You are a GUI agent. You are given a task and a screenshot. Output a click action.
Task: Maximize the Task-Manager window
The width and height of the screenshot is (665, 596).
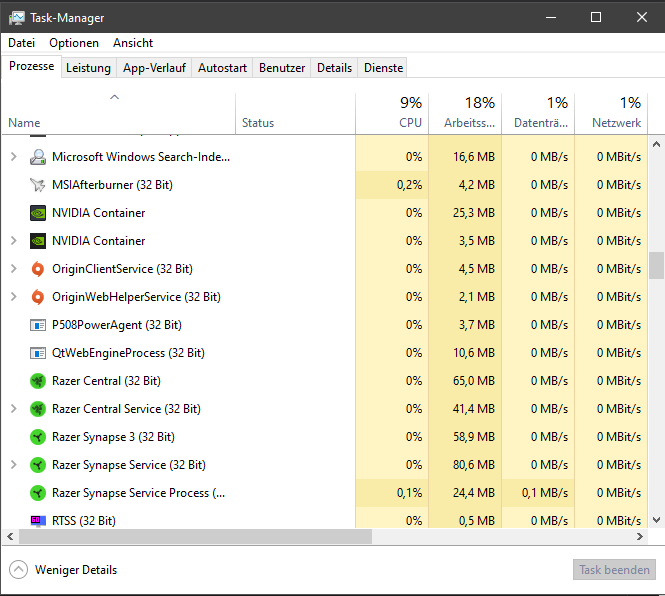(x=596, y=17)
